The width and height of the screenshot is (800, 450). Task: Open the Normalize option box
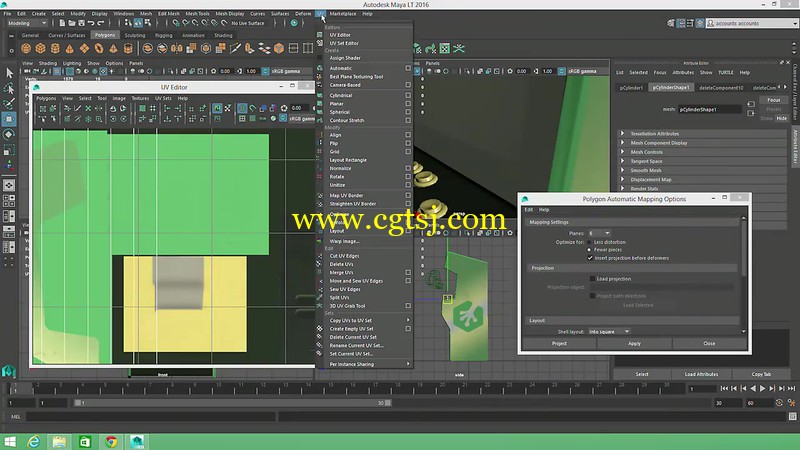[408, 168]
